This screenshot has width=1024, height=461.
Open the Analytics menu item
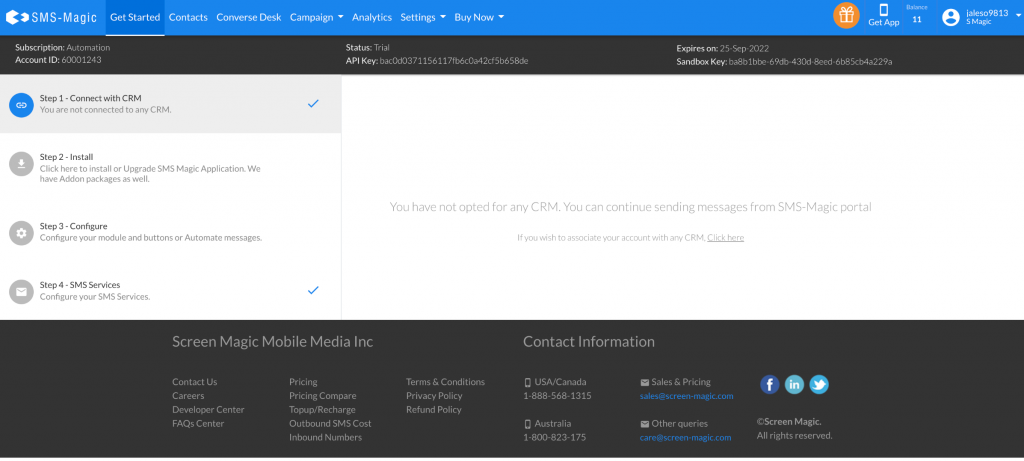[372, 18]
